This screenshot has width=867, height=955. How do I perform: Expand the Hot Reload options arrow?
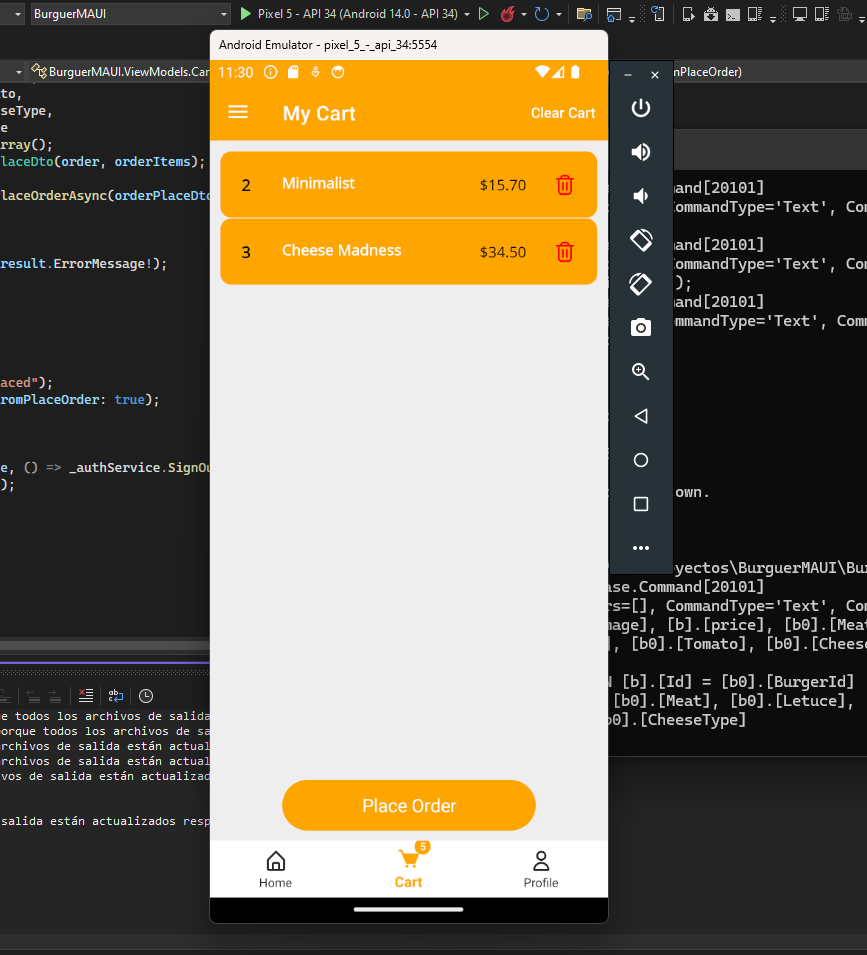524,14
